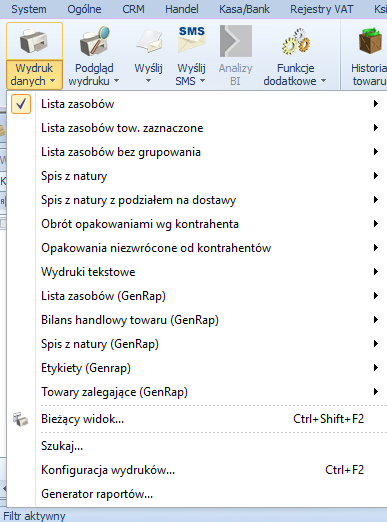
Task: Click the Historia towaru crate icon
Action: pos(370,41)
